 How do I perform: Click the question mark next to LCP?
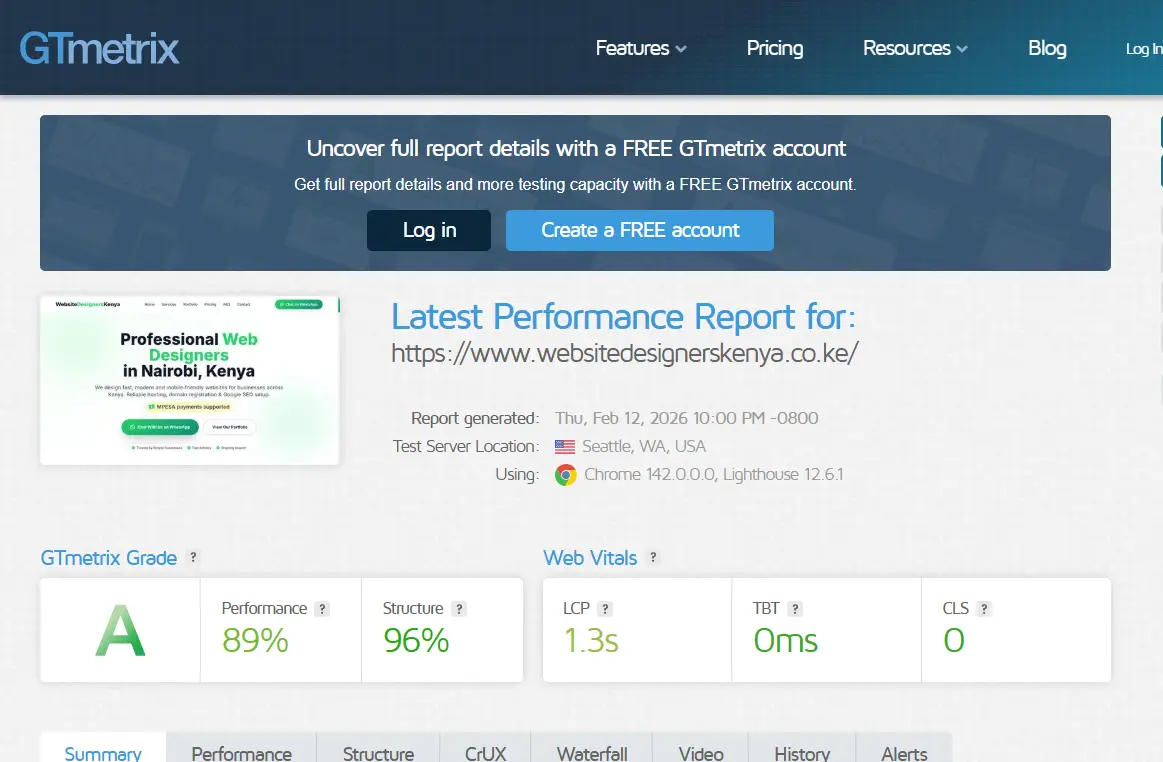[605, 609]
